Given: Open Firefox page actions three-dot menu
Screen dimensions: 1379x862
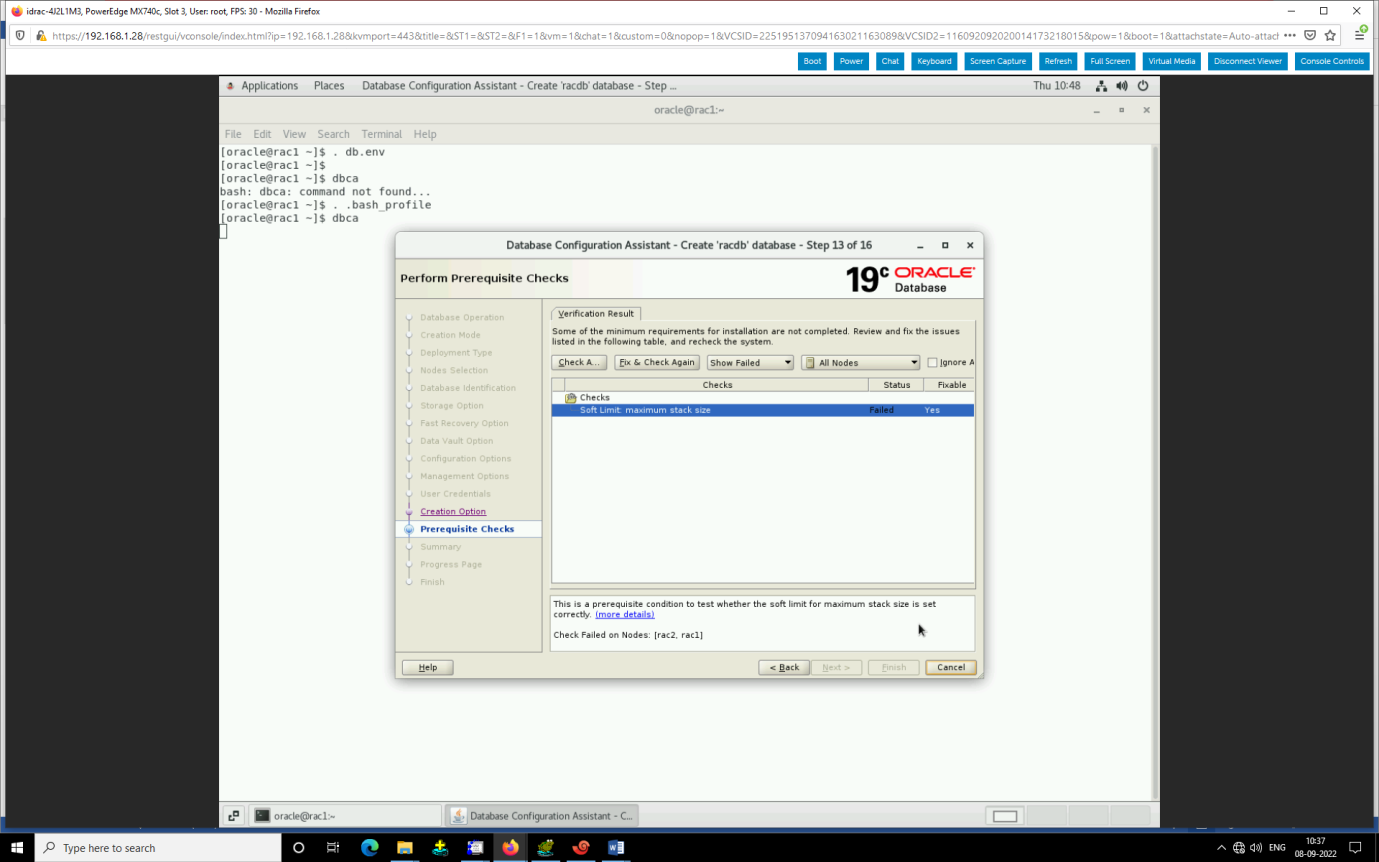Looking at the screenshot, I should [1290, 35].
